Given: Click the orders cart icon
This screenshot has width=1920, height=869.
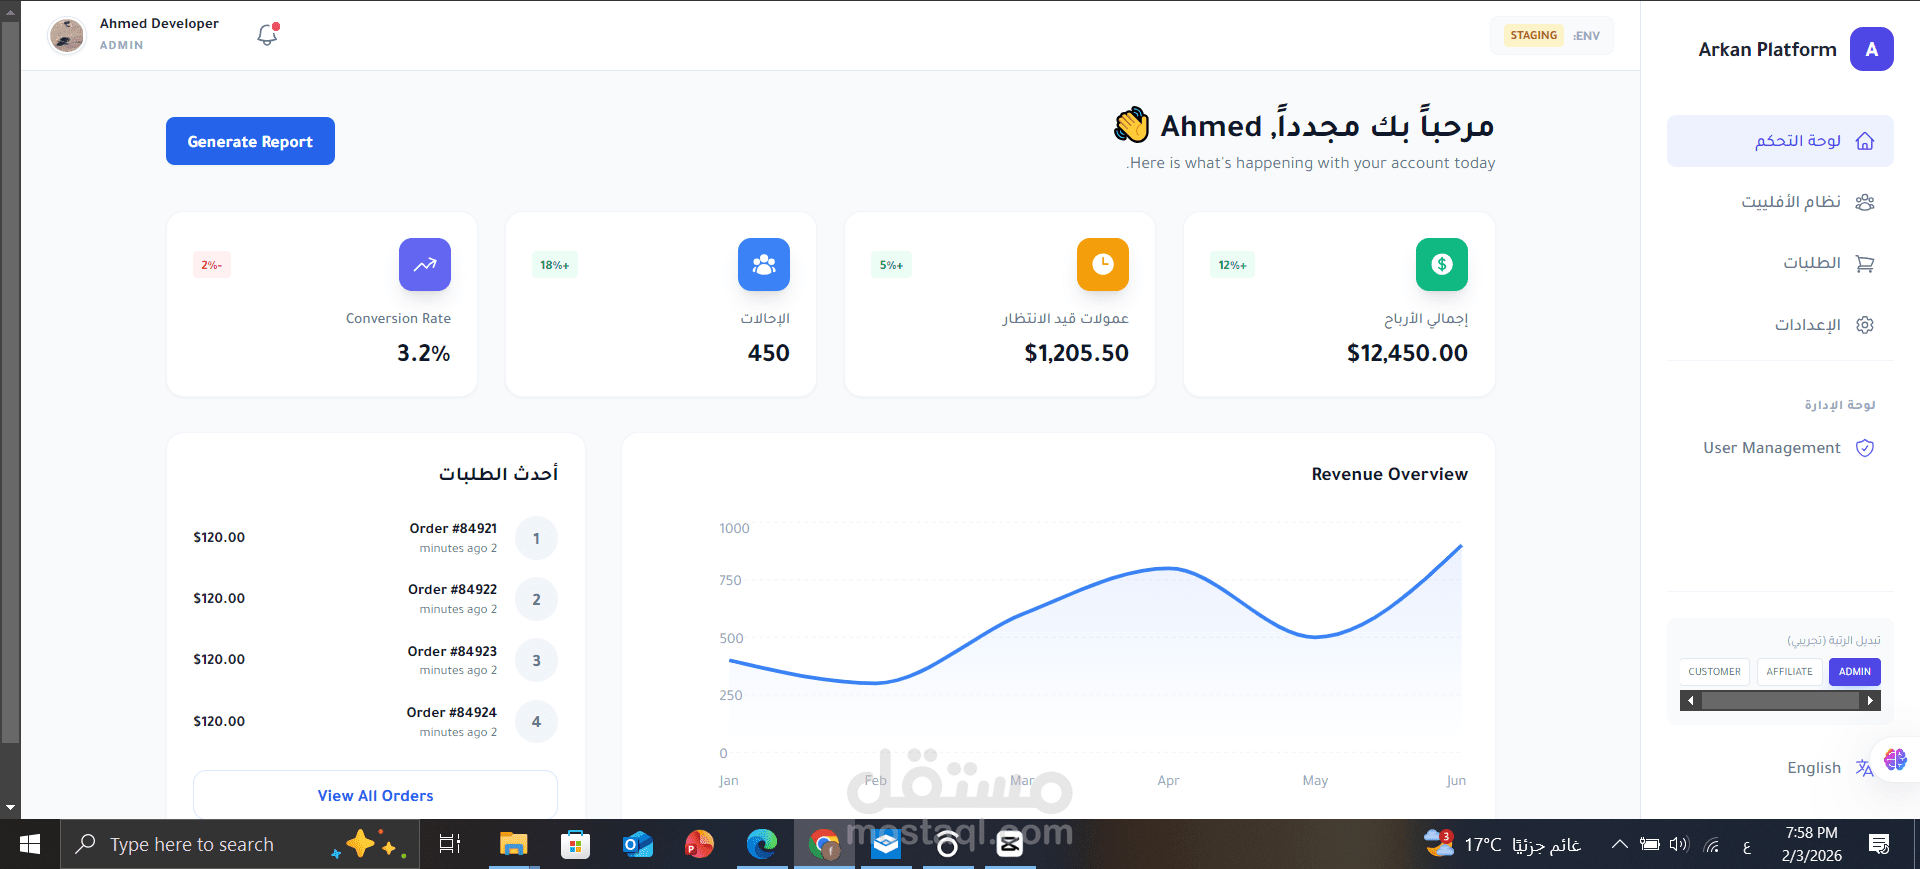Looking at the screenshot, I should pyautogui.click(x=1865, y=264).
